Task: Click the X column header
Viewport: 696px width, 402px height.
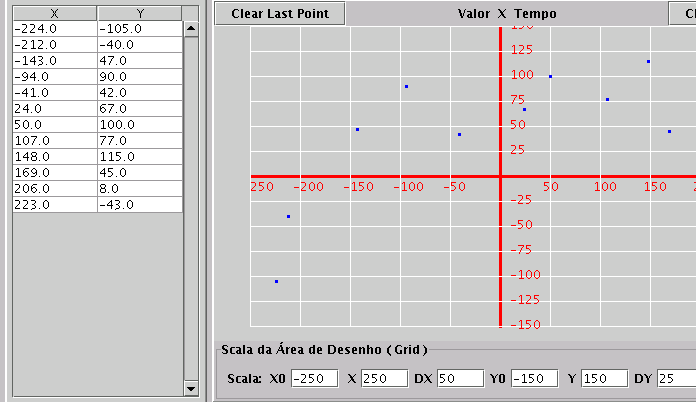Action: [x=54, y=14]
